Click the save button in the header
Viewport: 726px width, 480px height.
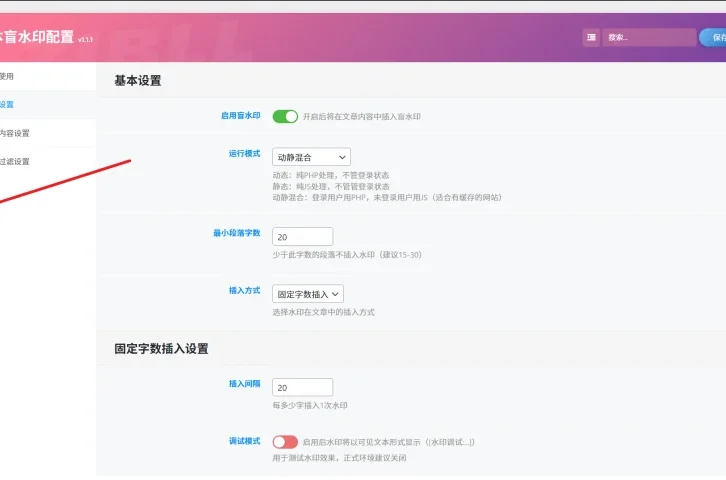pyautogui.click(x=713, y=37)
